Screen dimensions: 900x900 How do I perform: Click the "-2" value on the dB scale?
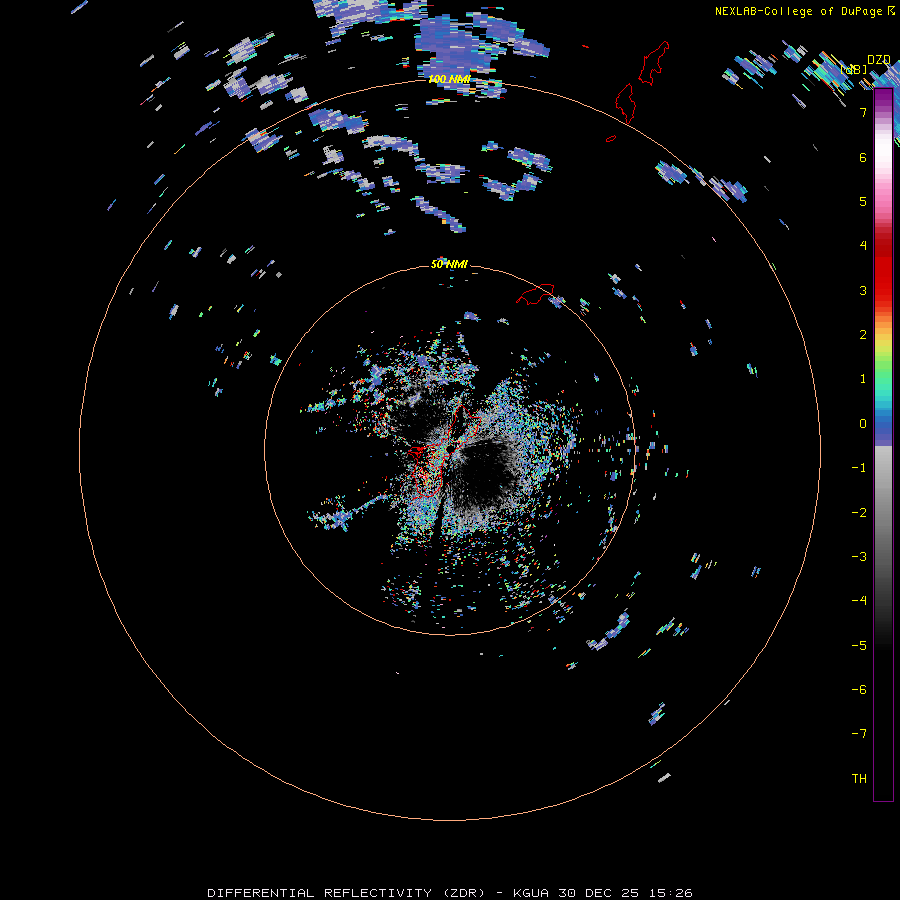(x=859, y=513)
